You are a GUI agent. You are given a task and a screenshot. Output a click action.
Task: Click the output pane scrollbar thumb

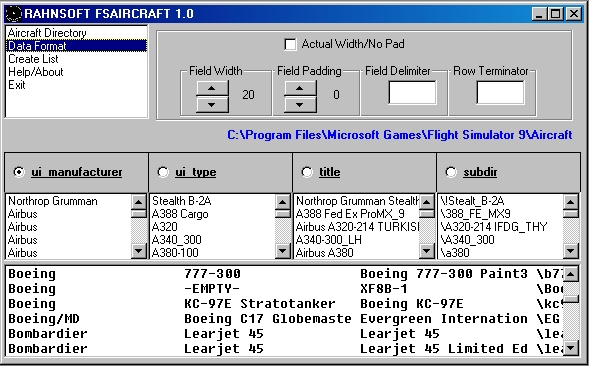(571, 299)
